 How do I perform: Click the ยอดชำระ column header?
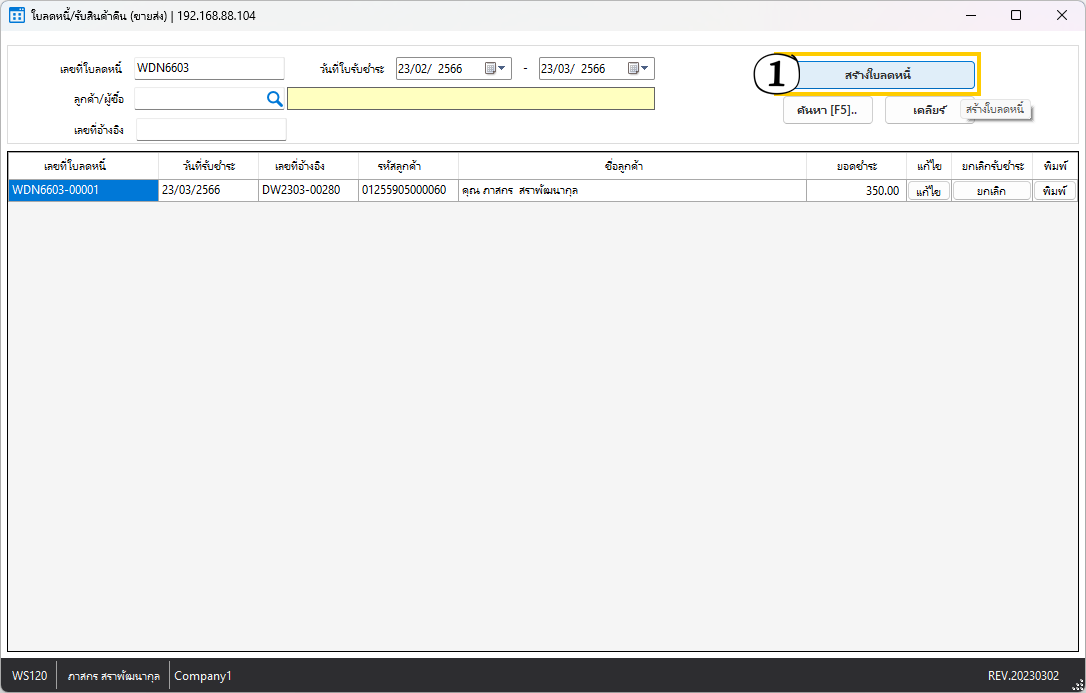click(x=856, y=166)
